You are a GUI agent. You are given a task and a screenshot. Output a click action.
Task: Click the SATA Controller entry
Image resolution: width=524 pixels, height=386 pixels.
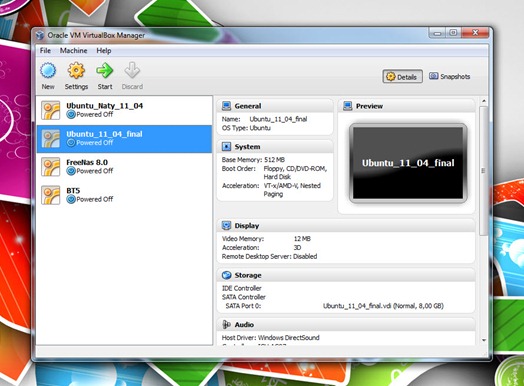(244, 297)
